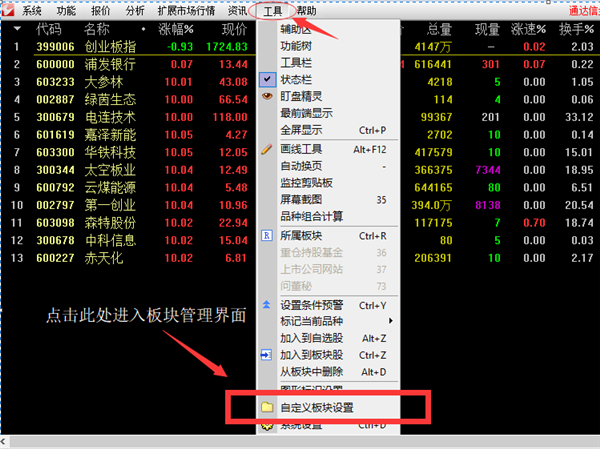Click the app logo icon in the menu bar
The width and height of the screenshot is (600, 449).
(9, 10)
